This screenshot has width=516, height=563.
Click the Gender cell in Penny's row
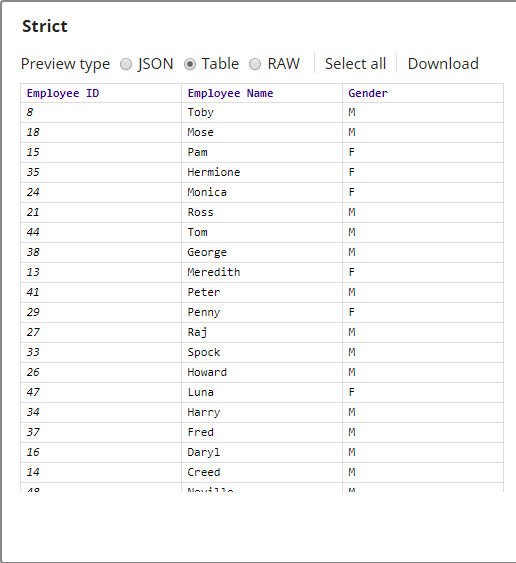[423, 312]
